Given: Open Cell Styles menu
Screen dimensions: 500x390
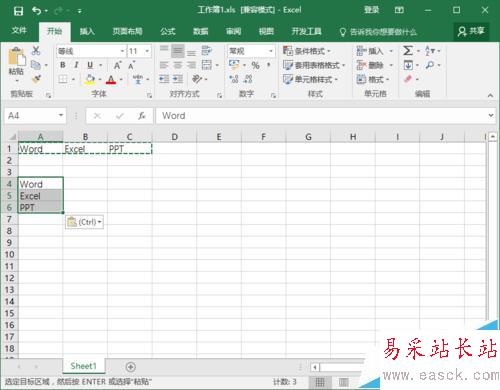Looking at the screenshot, I should 310,79.
